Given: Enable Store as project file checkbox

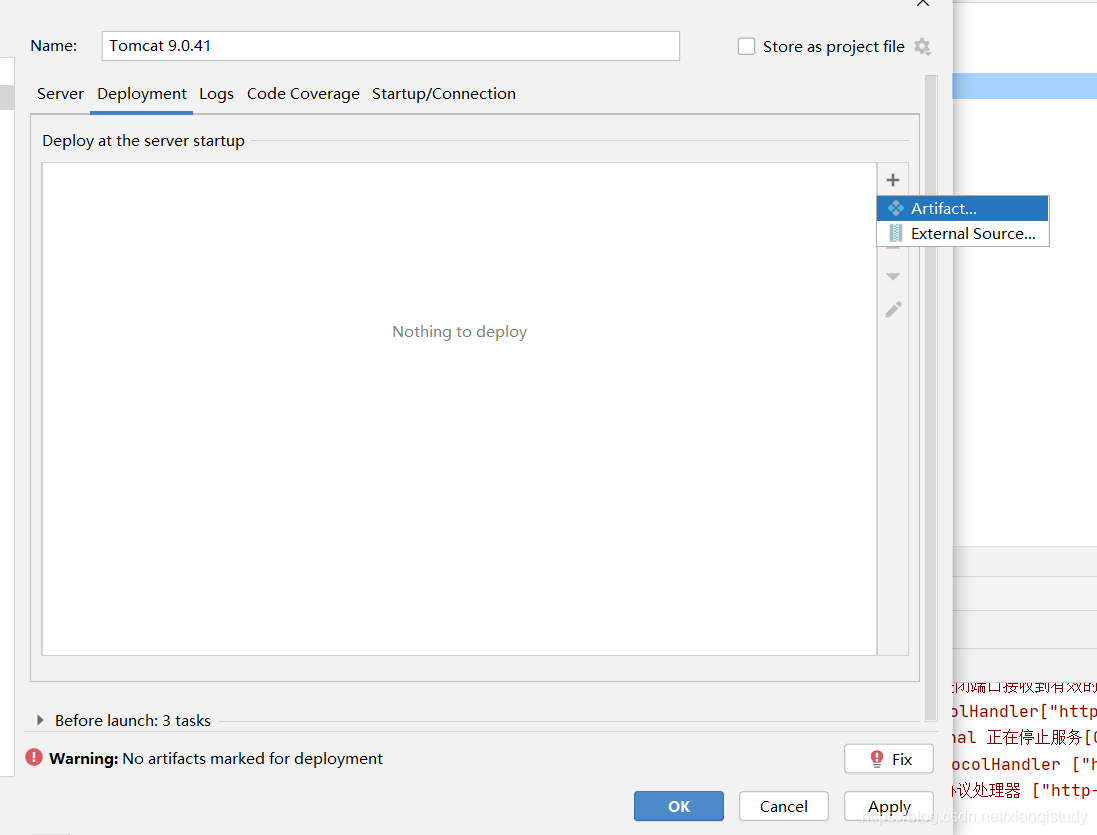Looking at the screenshot, I should [746, 47].
